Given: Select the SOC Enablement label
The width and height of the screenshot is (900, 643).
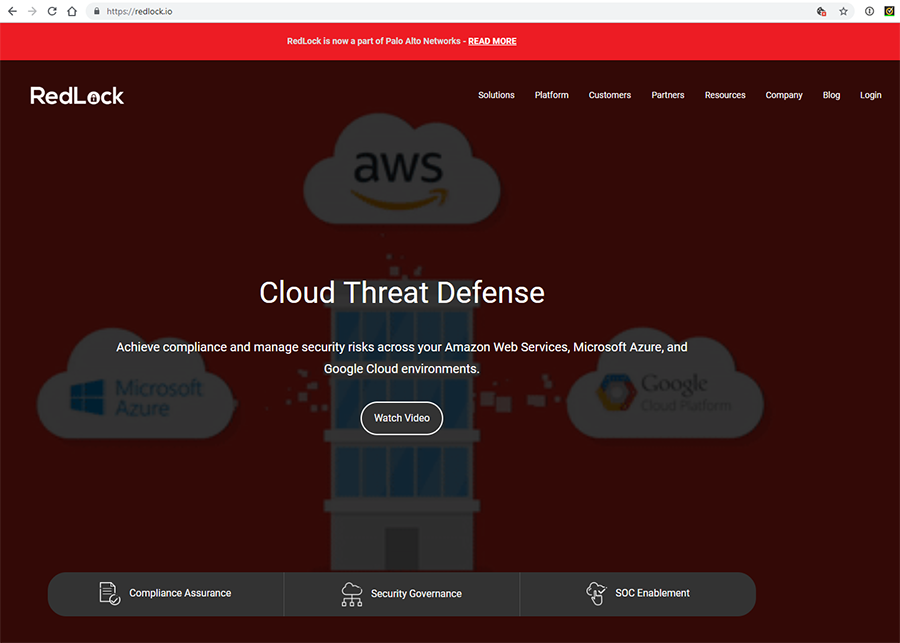Looking at the screenshot, I should (x=653, y=593).
